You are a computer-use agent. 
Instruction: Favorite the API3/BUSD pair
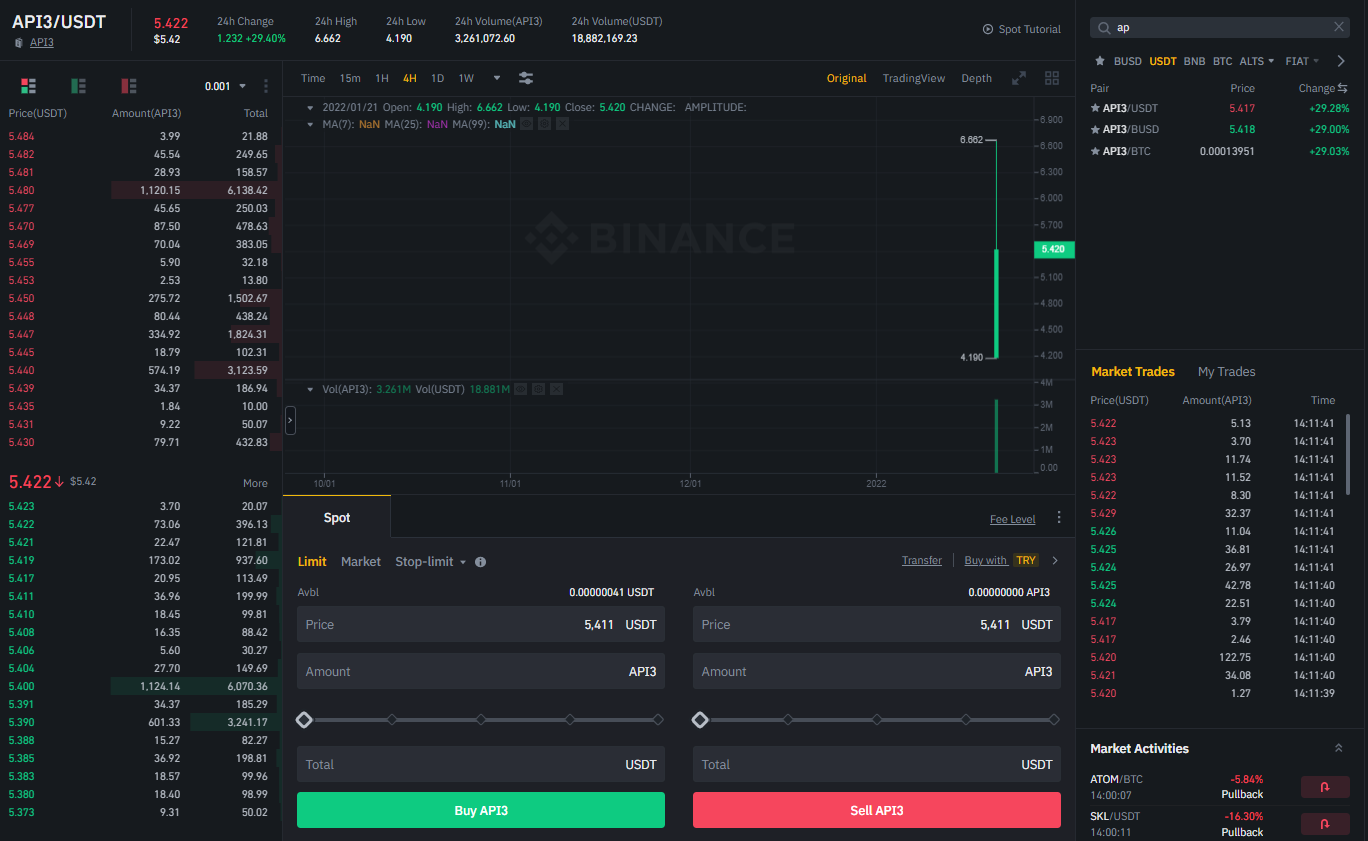[1095, 129]
